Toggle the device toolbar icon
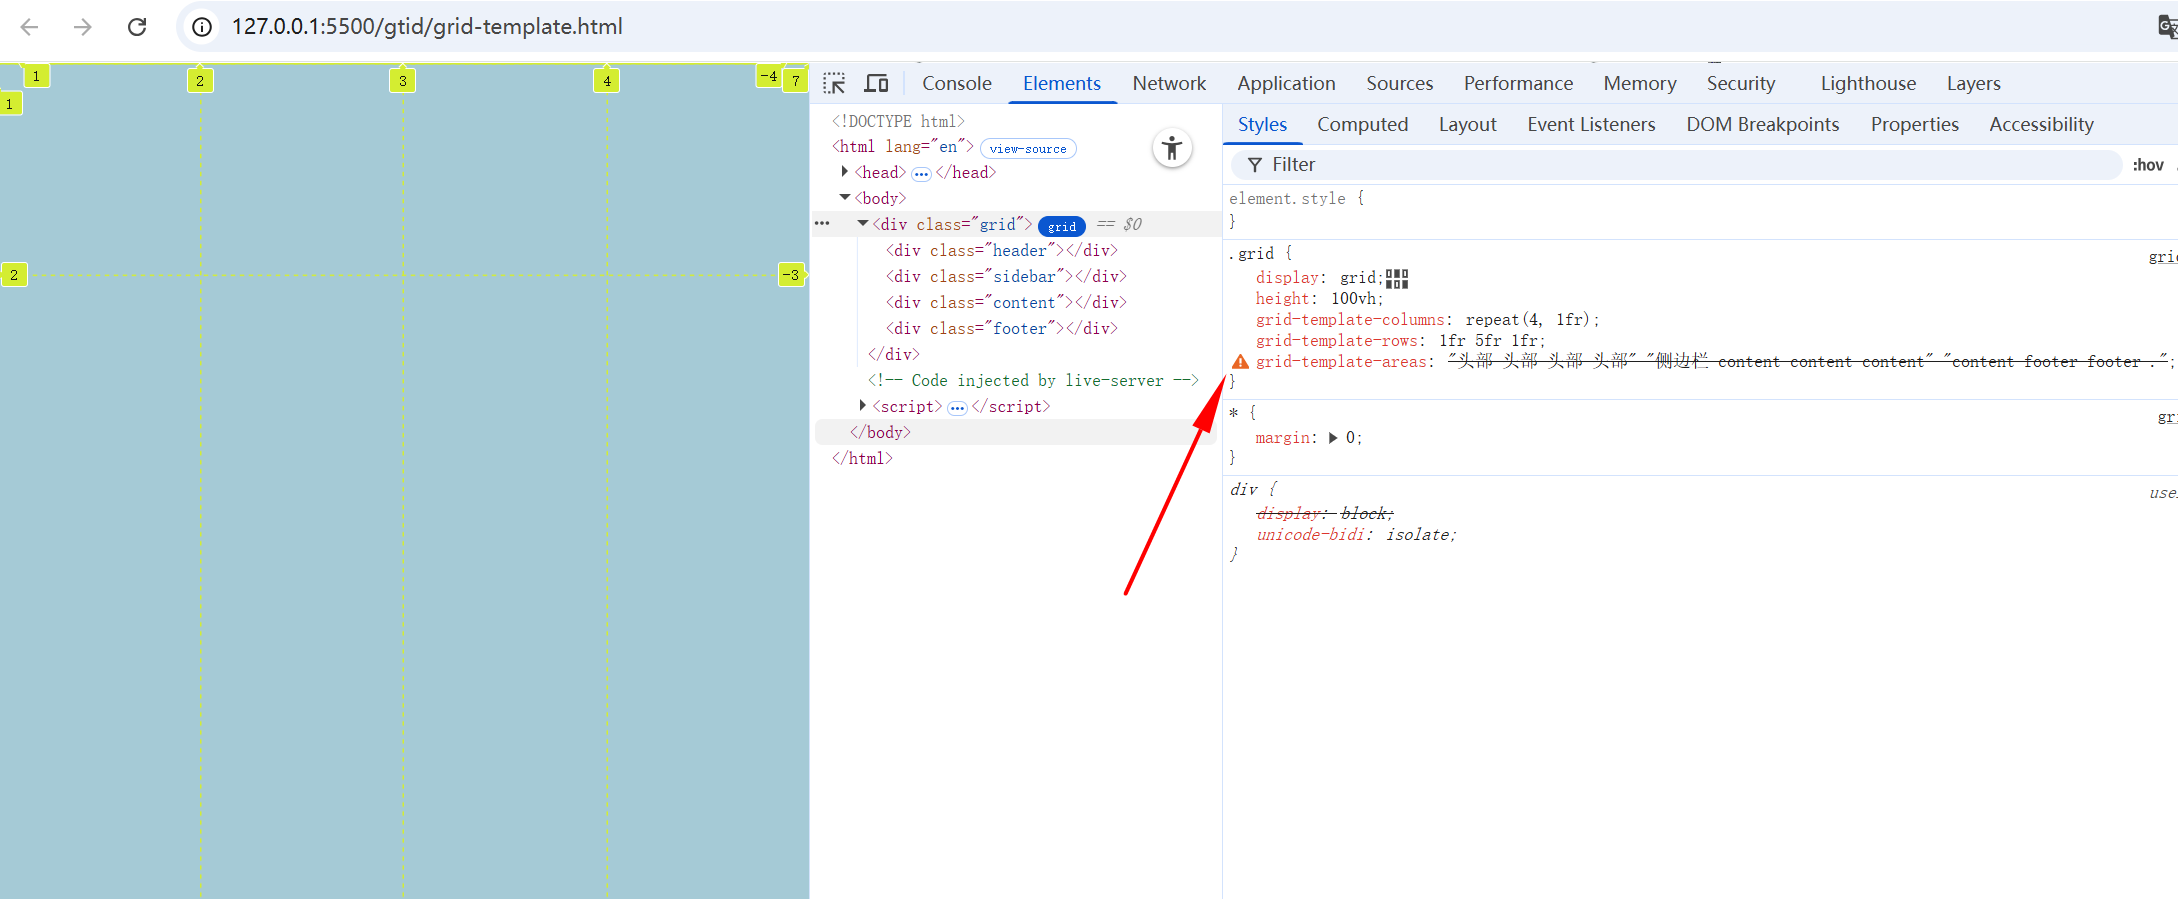 (x=877, y=83)
